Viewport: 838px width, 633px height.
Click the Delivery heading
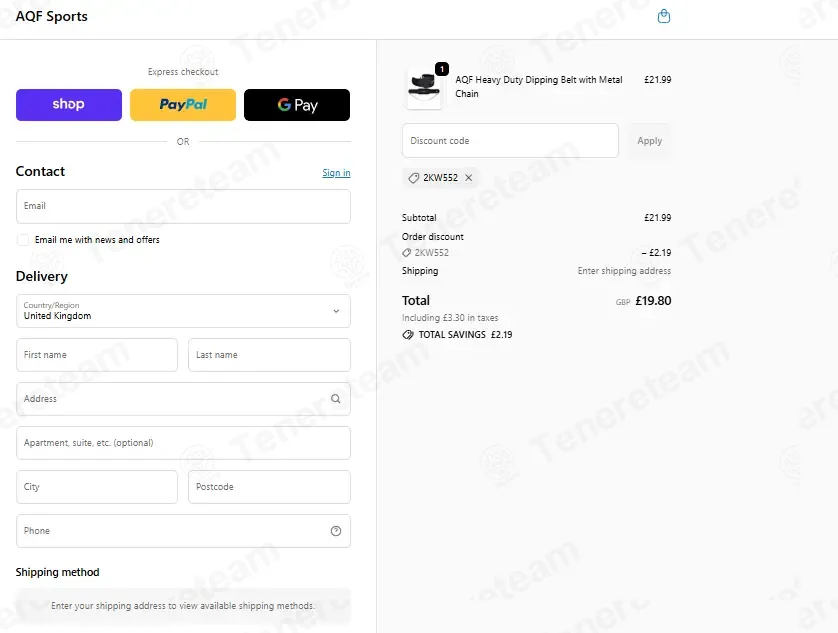pos(42,276)
